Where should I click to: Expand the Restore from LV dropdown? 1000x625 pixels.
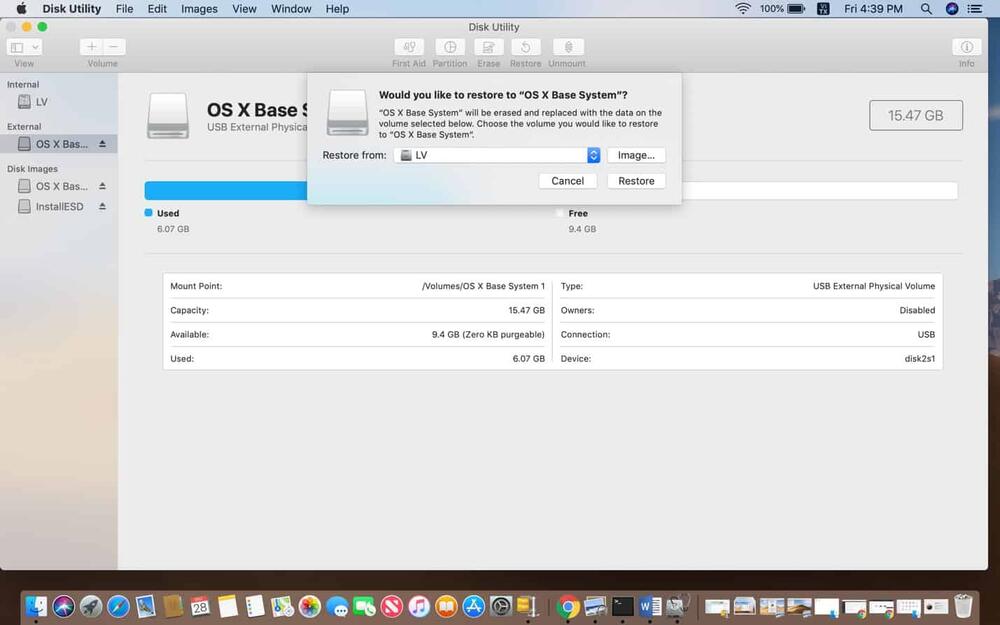coord(593,155)
